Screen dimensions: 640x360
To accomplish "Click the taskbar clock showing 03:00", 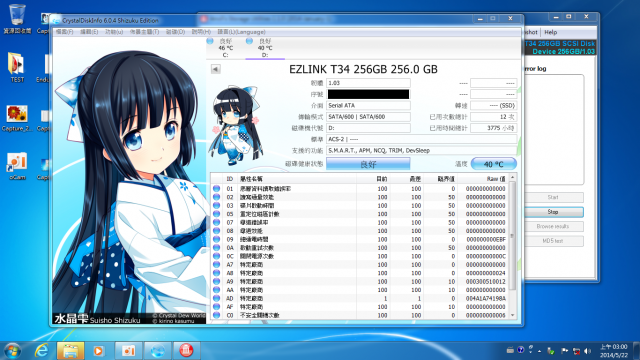I will click(613, 351).
